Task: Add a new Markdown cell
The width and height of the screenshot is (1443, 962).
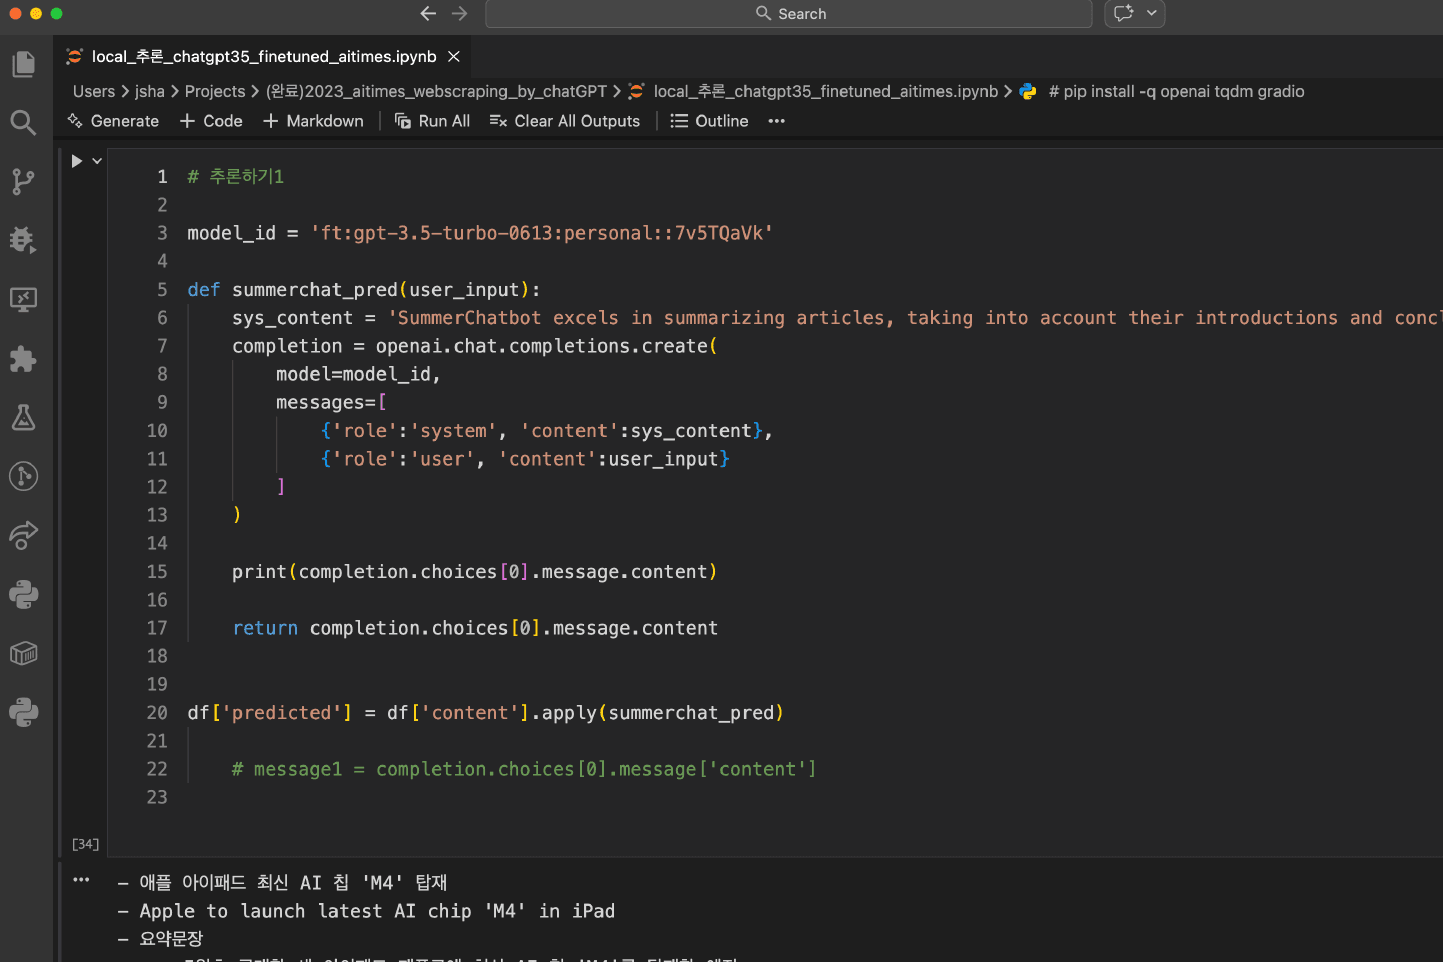Action: (314, 121)
